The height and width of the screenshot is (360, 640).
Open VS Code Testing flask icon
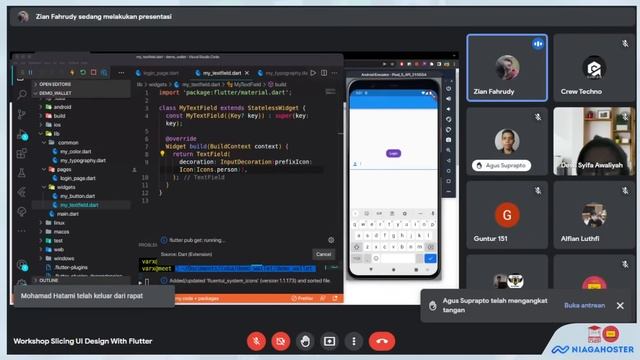[x=22, y=173]
